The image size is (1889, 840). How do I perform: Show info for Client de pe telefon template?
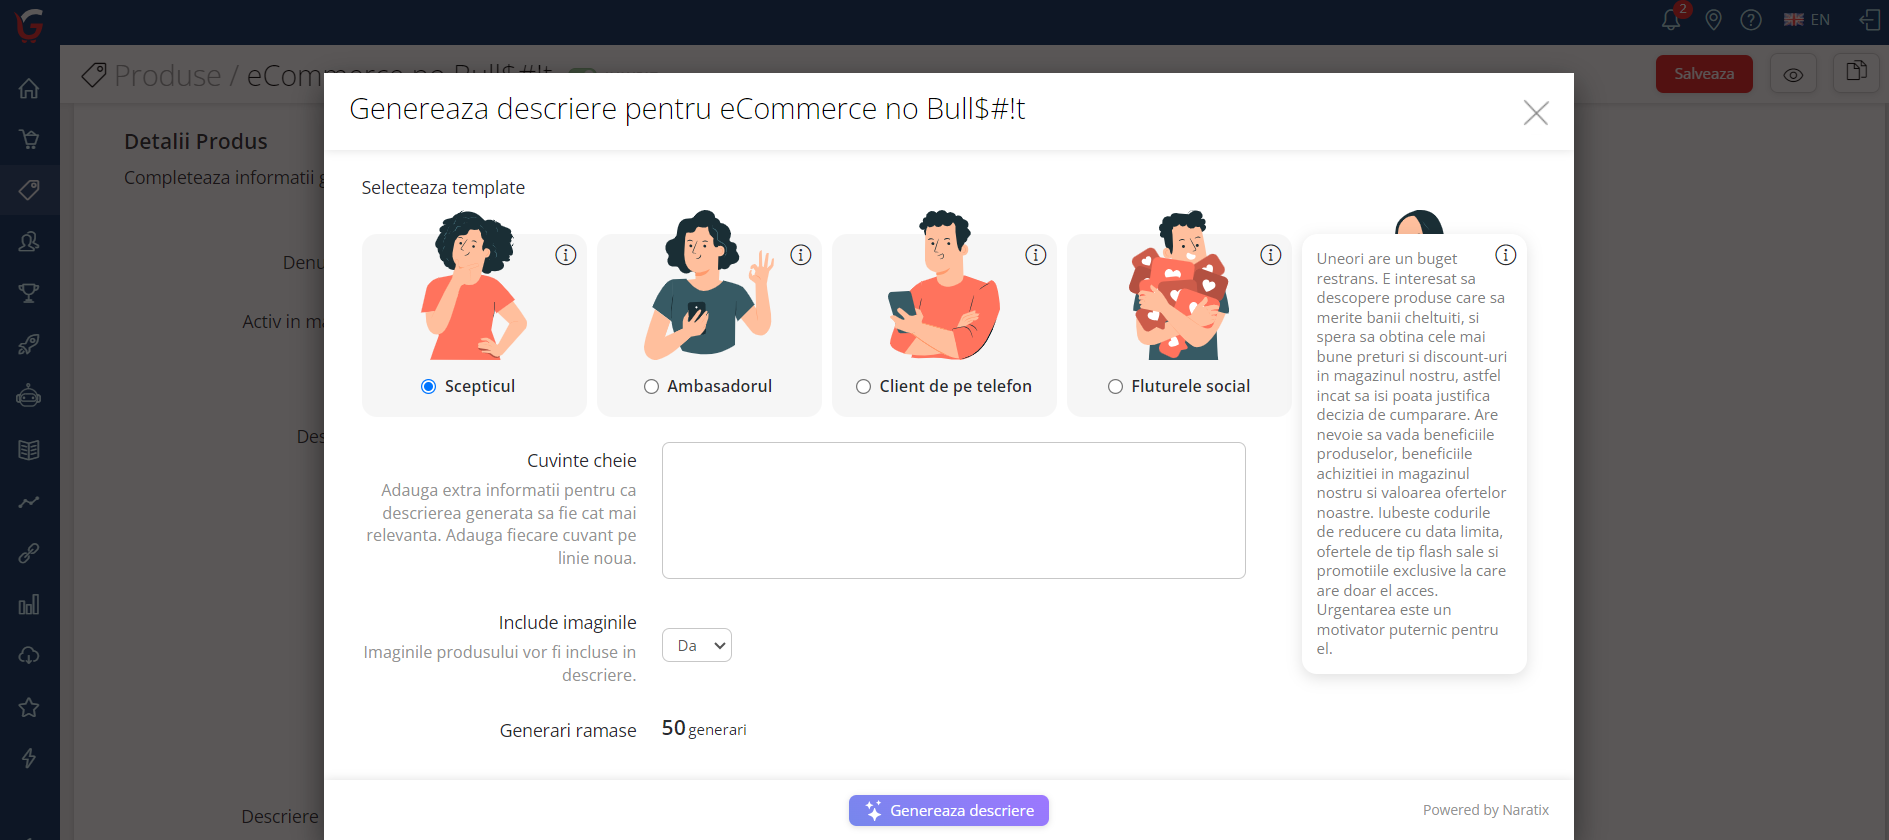pyautogui.click(x=1036, y=255)
